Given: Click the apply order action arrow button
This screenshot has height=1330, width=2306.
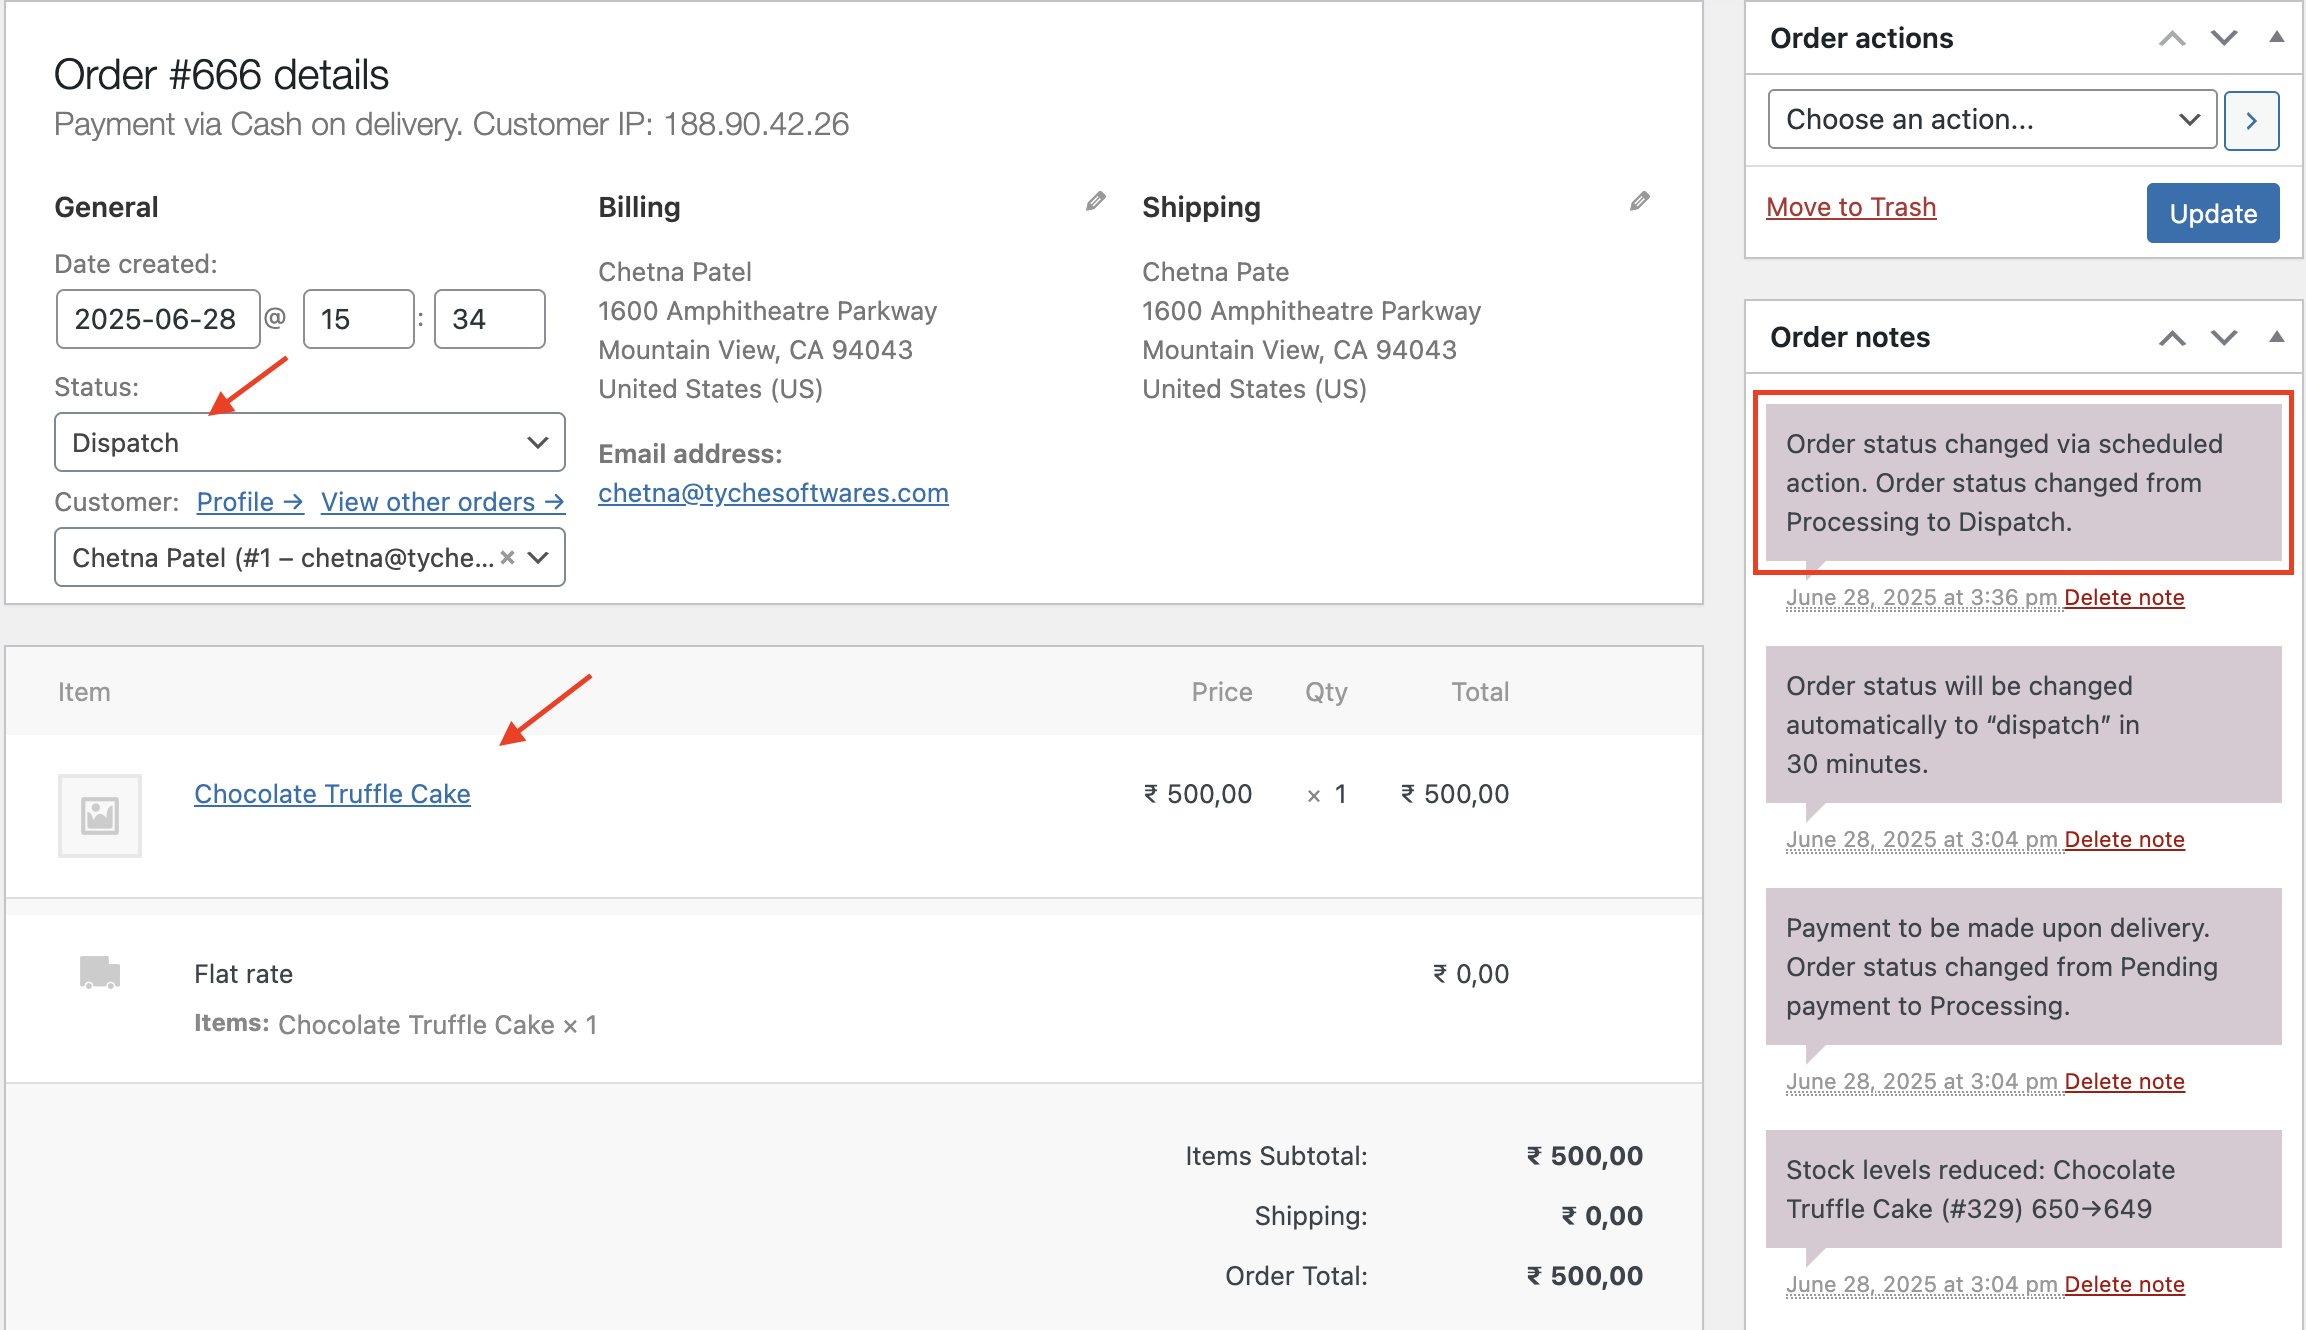Looking at the screenshot, I should (2251, 120).
